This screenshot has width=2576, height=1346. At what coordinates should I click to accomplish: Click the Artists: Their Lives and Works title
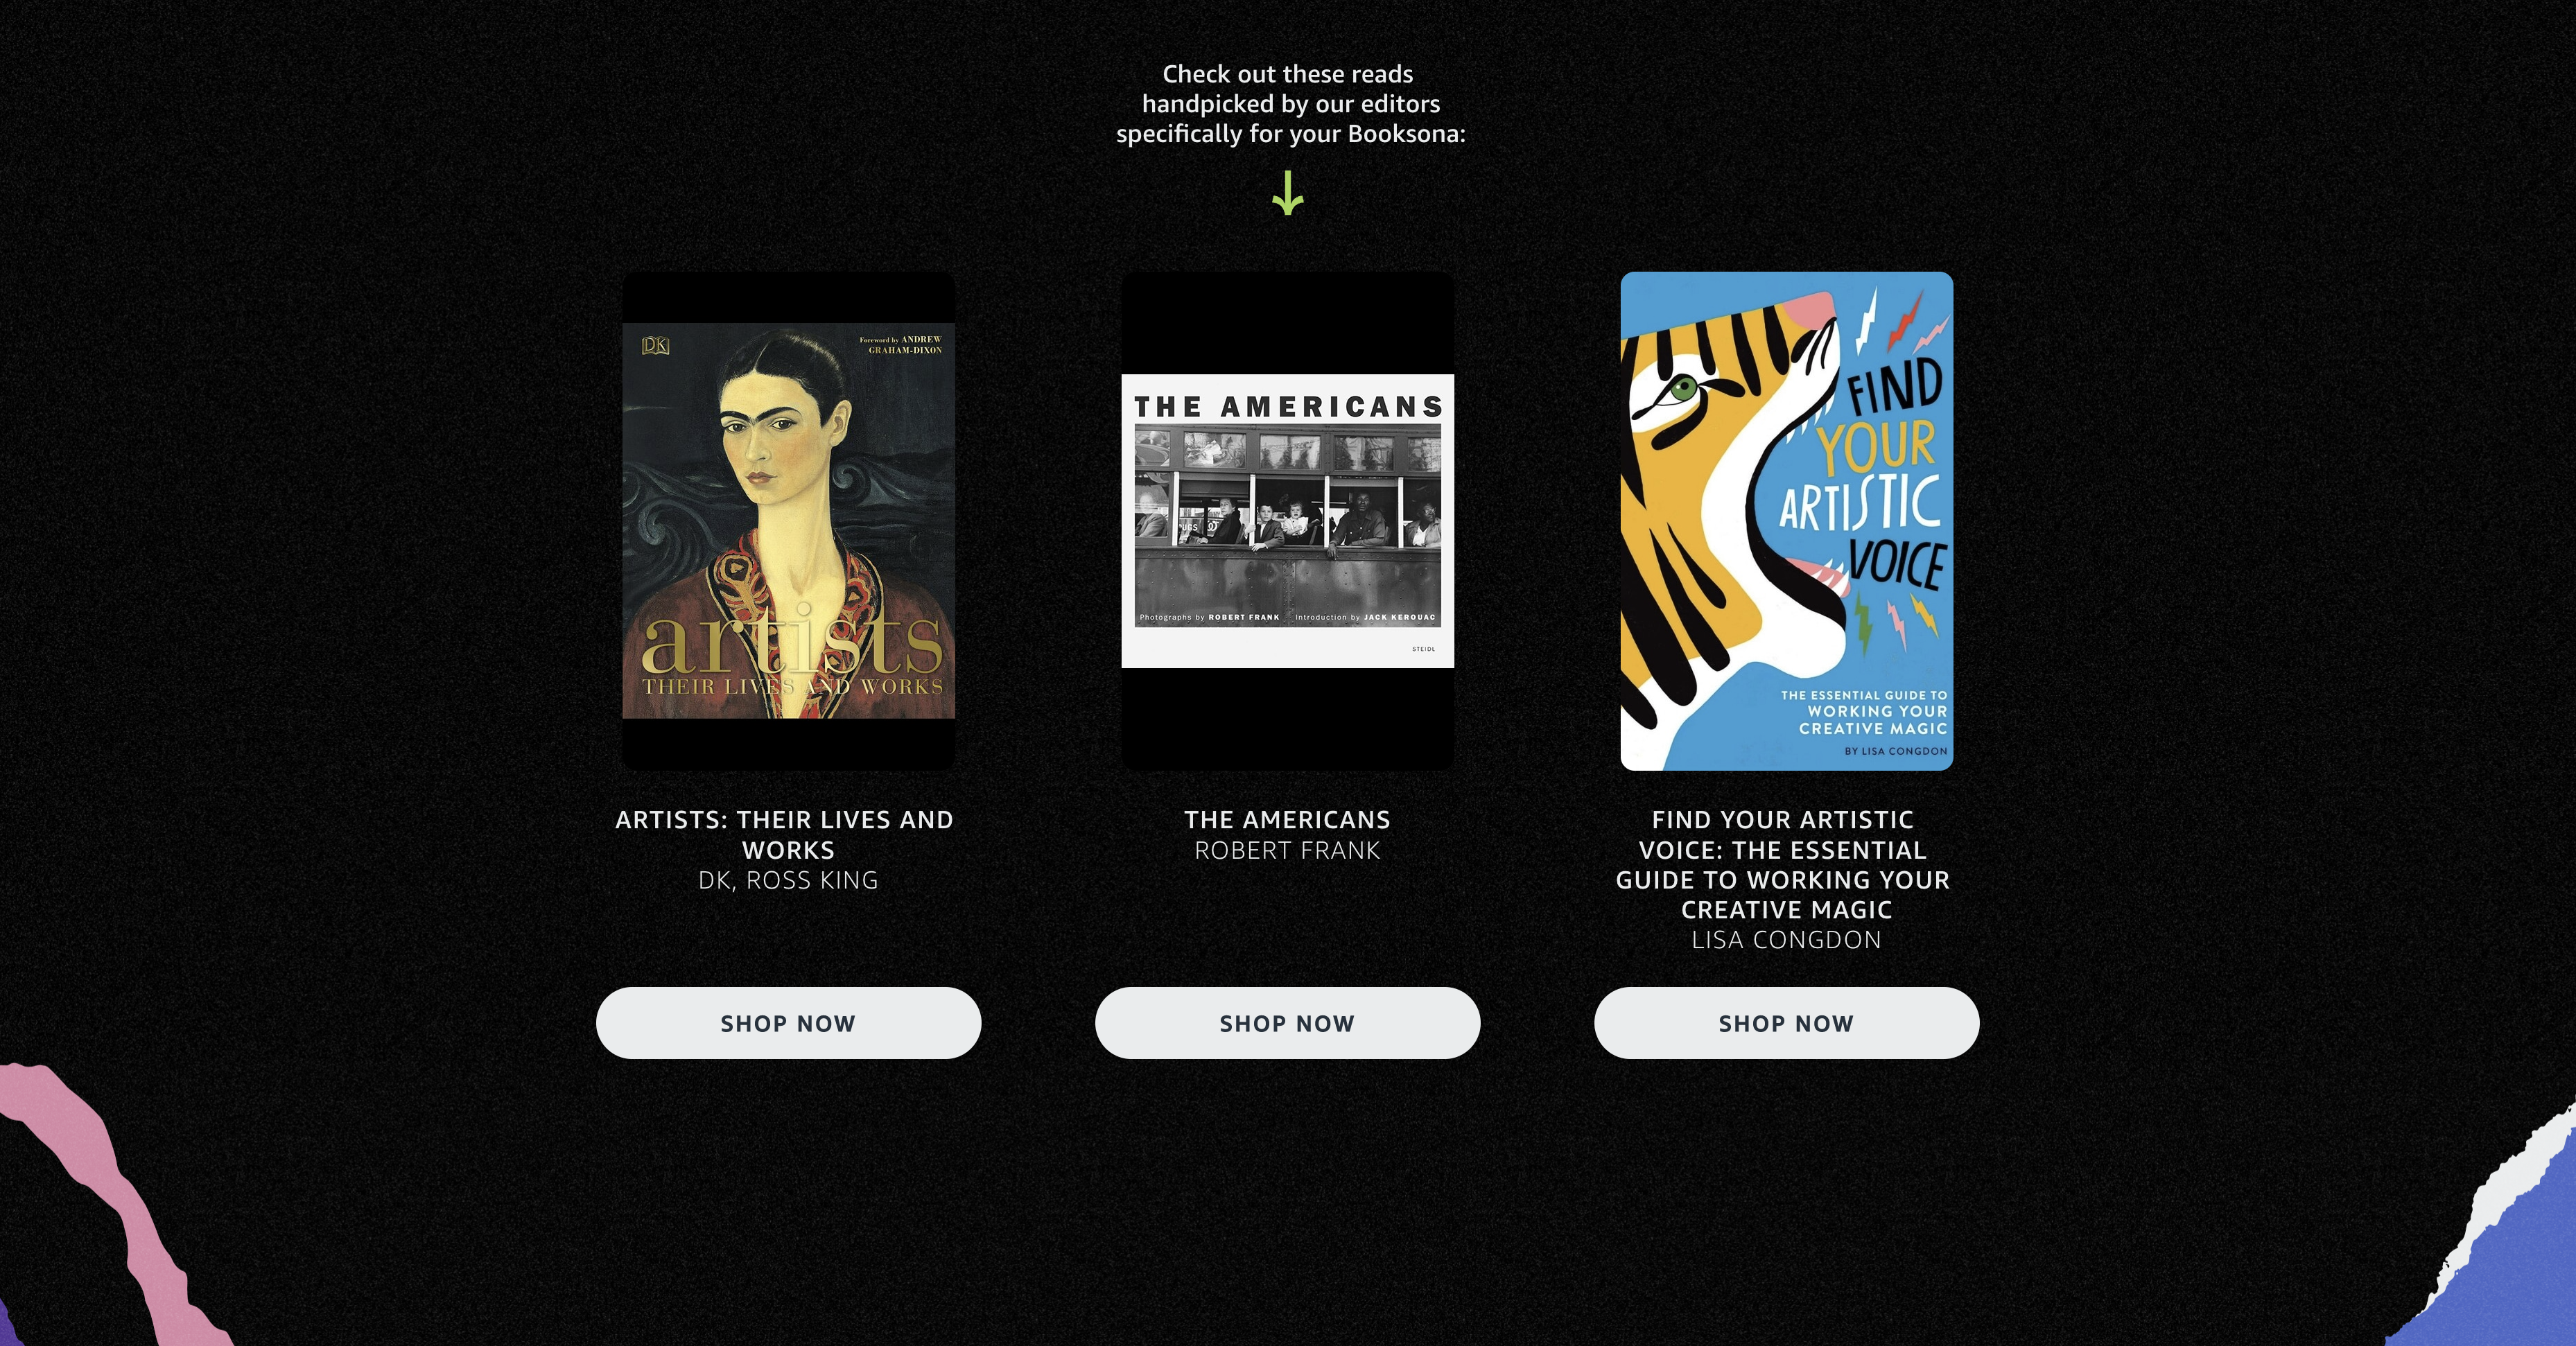click(785, 835)
